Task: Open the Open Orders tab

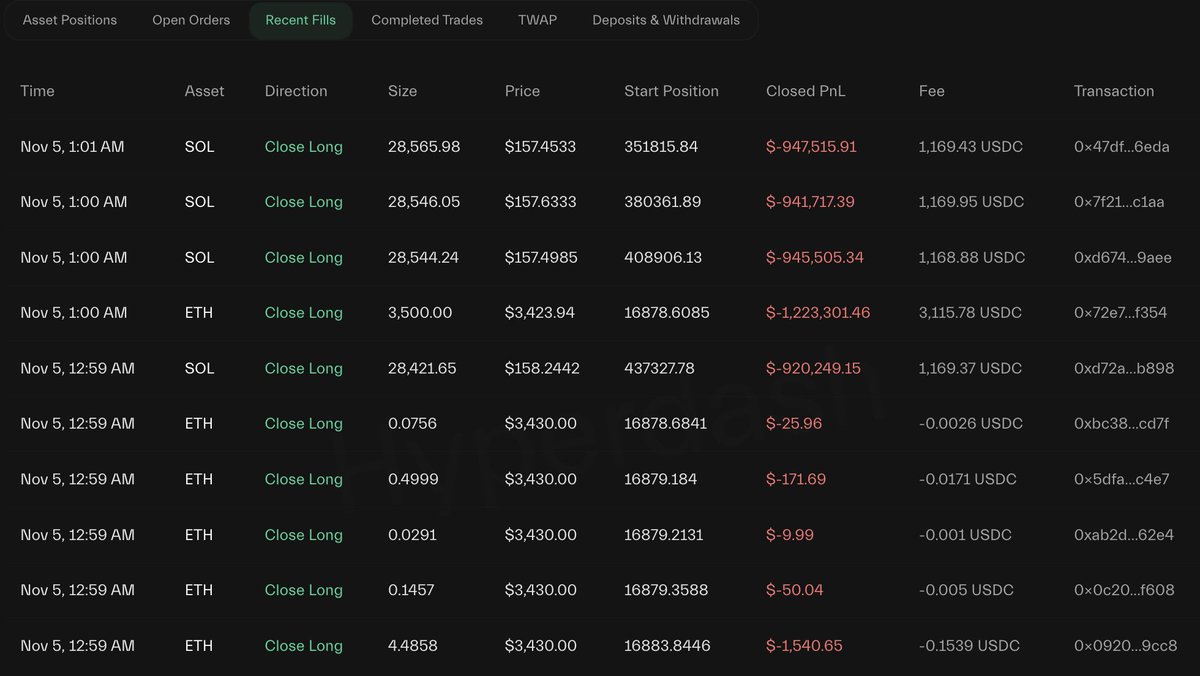Action: pyautogui.click(x=191, y=20)
